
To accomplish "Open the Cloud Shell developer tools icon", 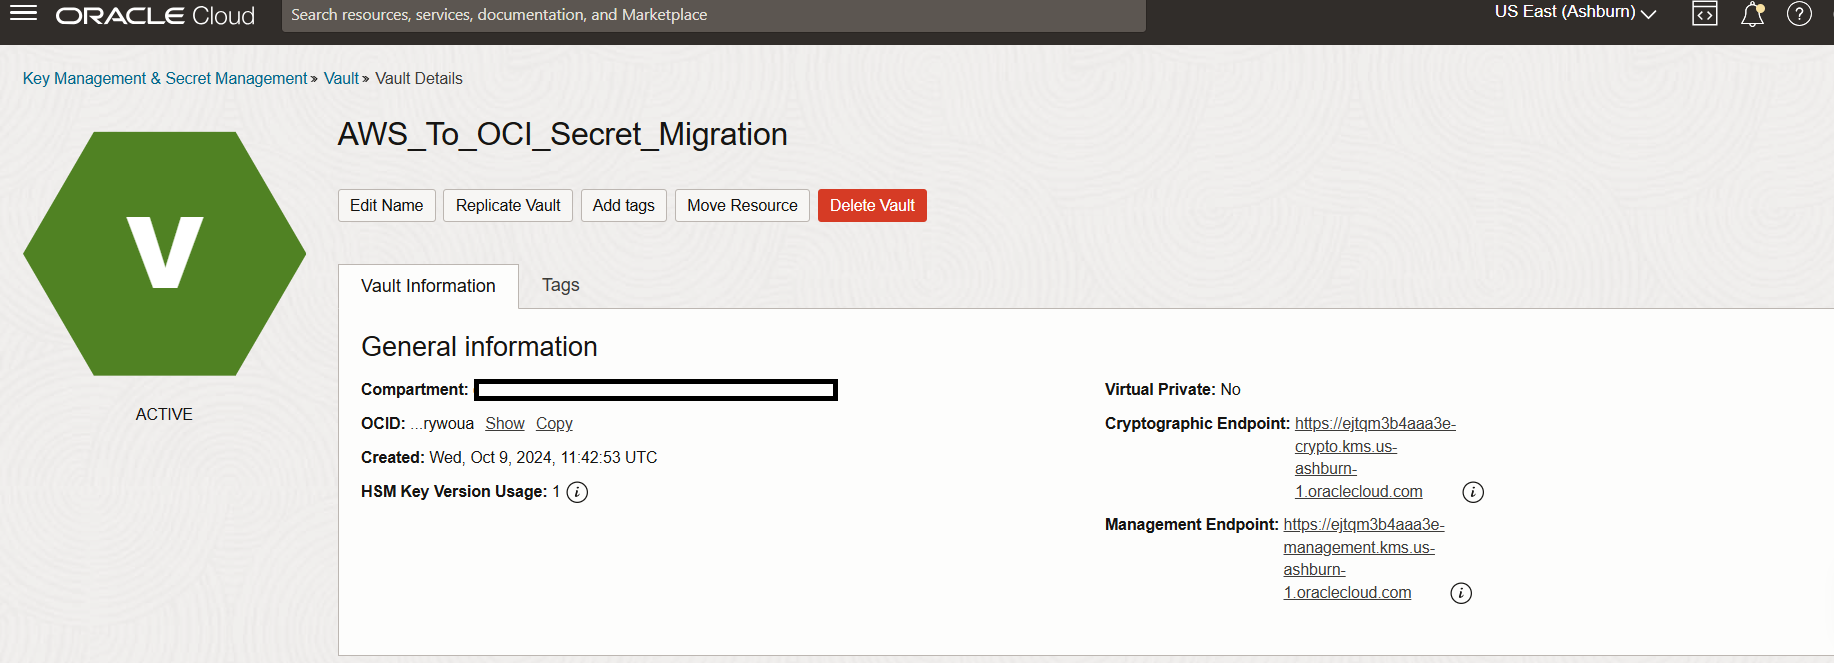I will (x=1705, y=14).
